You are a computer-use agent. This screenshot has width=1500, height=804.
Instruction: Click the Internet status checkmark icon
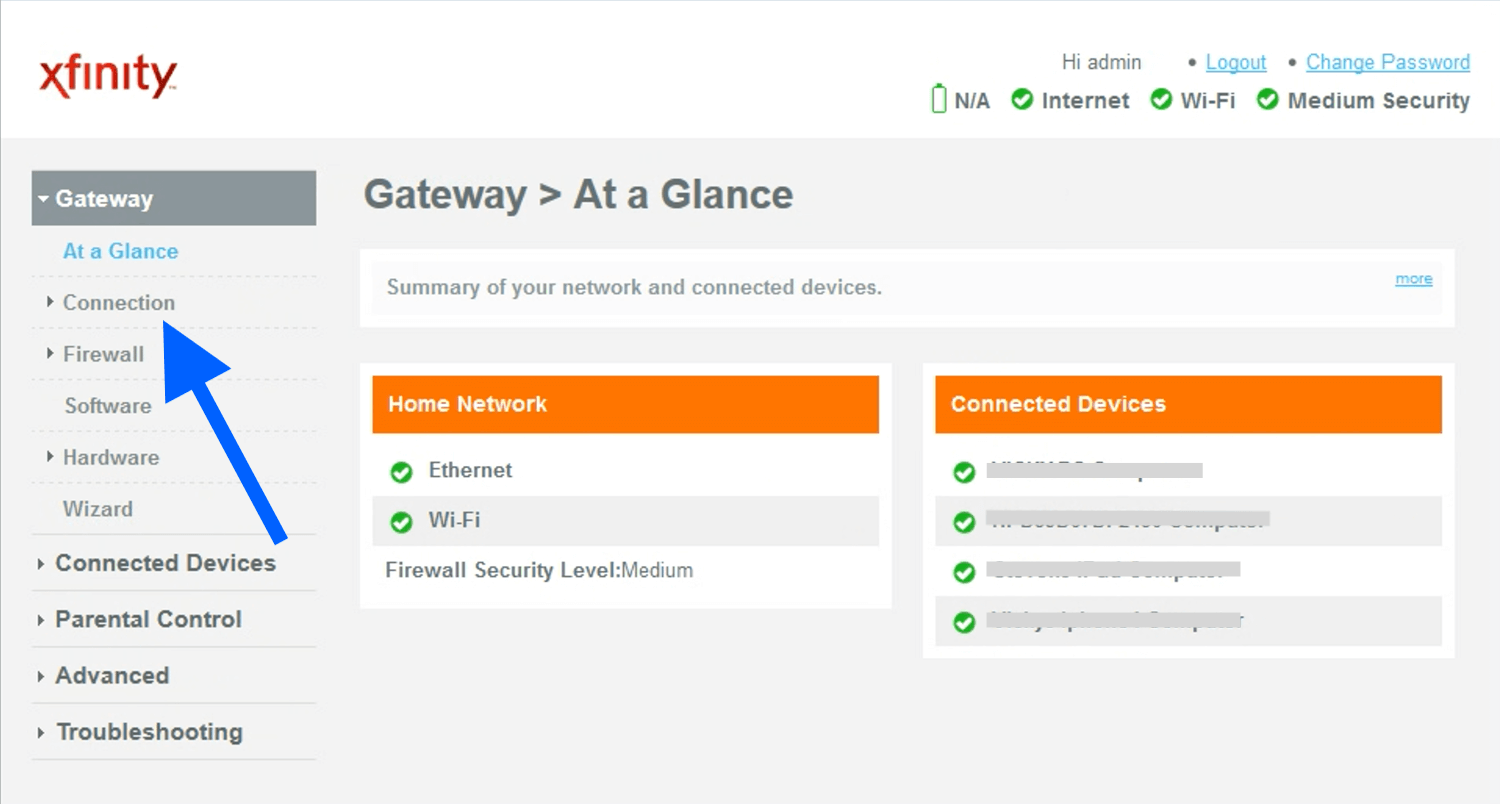coord(1022,100)
